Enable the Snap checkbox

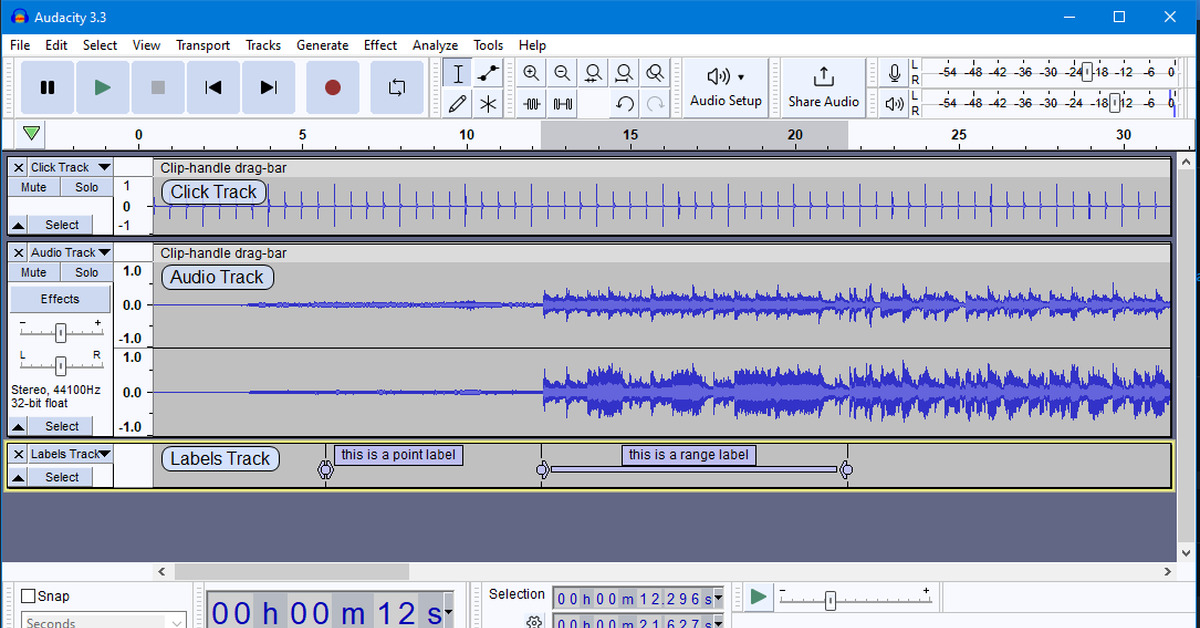[29, 596]
